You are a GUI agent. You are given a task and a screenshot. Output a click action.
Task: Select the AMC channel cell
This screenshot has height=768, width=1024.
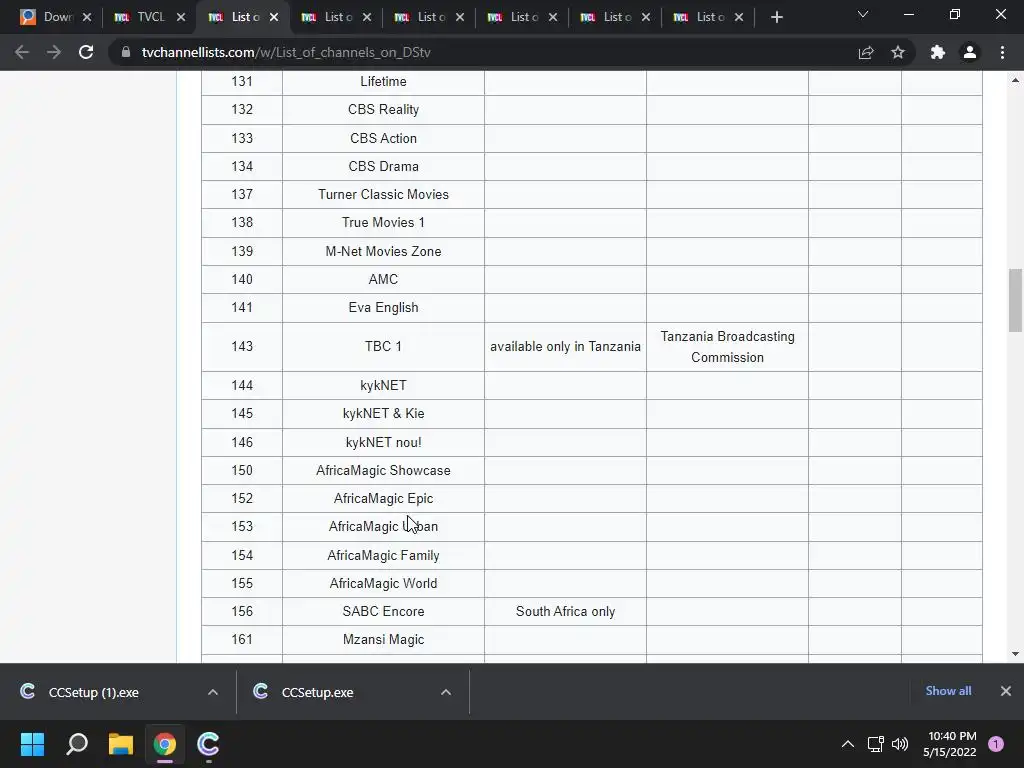click(383, 280)
